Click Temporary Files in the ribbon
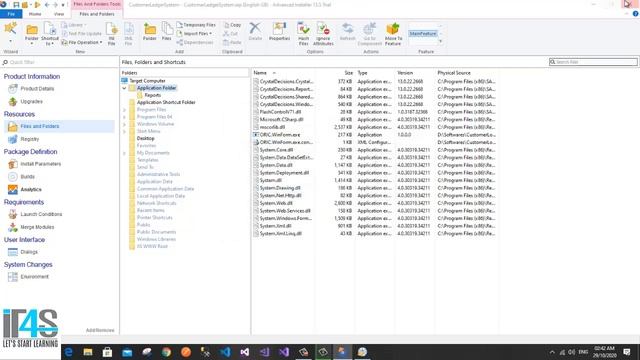 (x=196, y=25)
